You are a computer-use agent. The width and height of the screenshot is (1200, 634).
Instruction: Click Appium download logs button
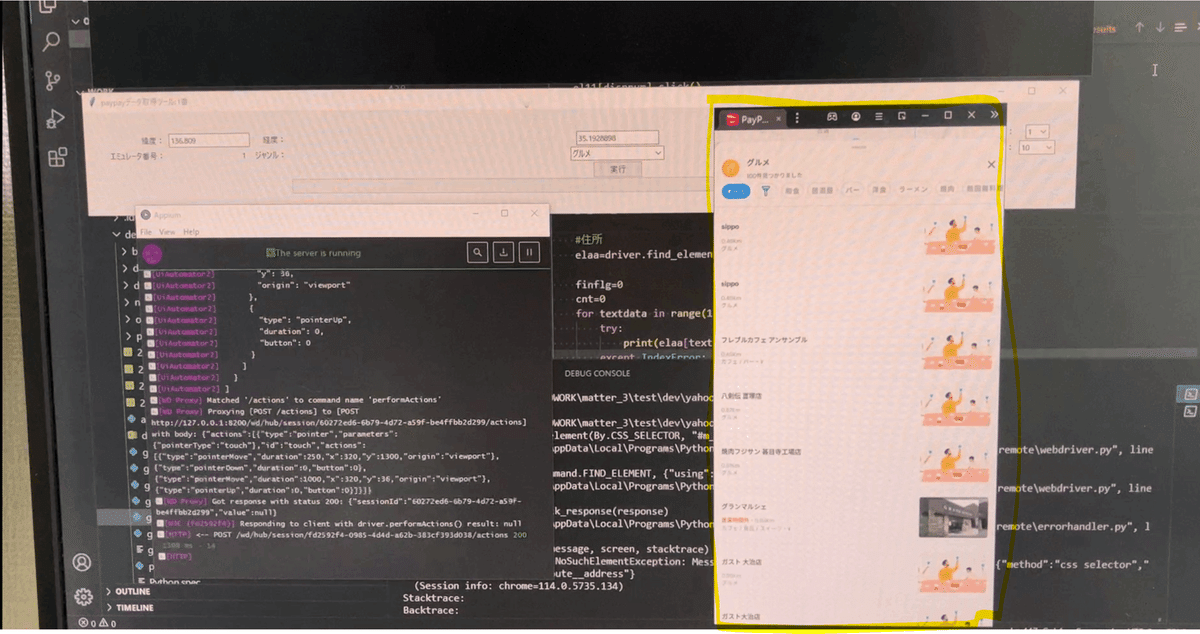coord(504,253)
